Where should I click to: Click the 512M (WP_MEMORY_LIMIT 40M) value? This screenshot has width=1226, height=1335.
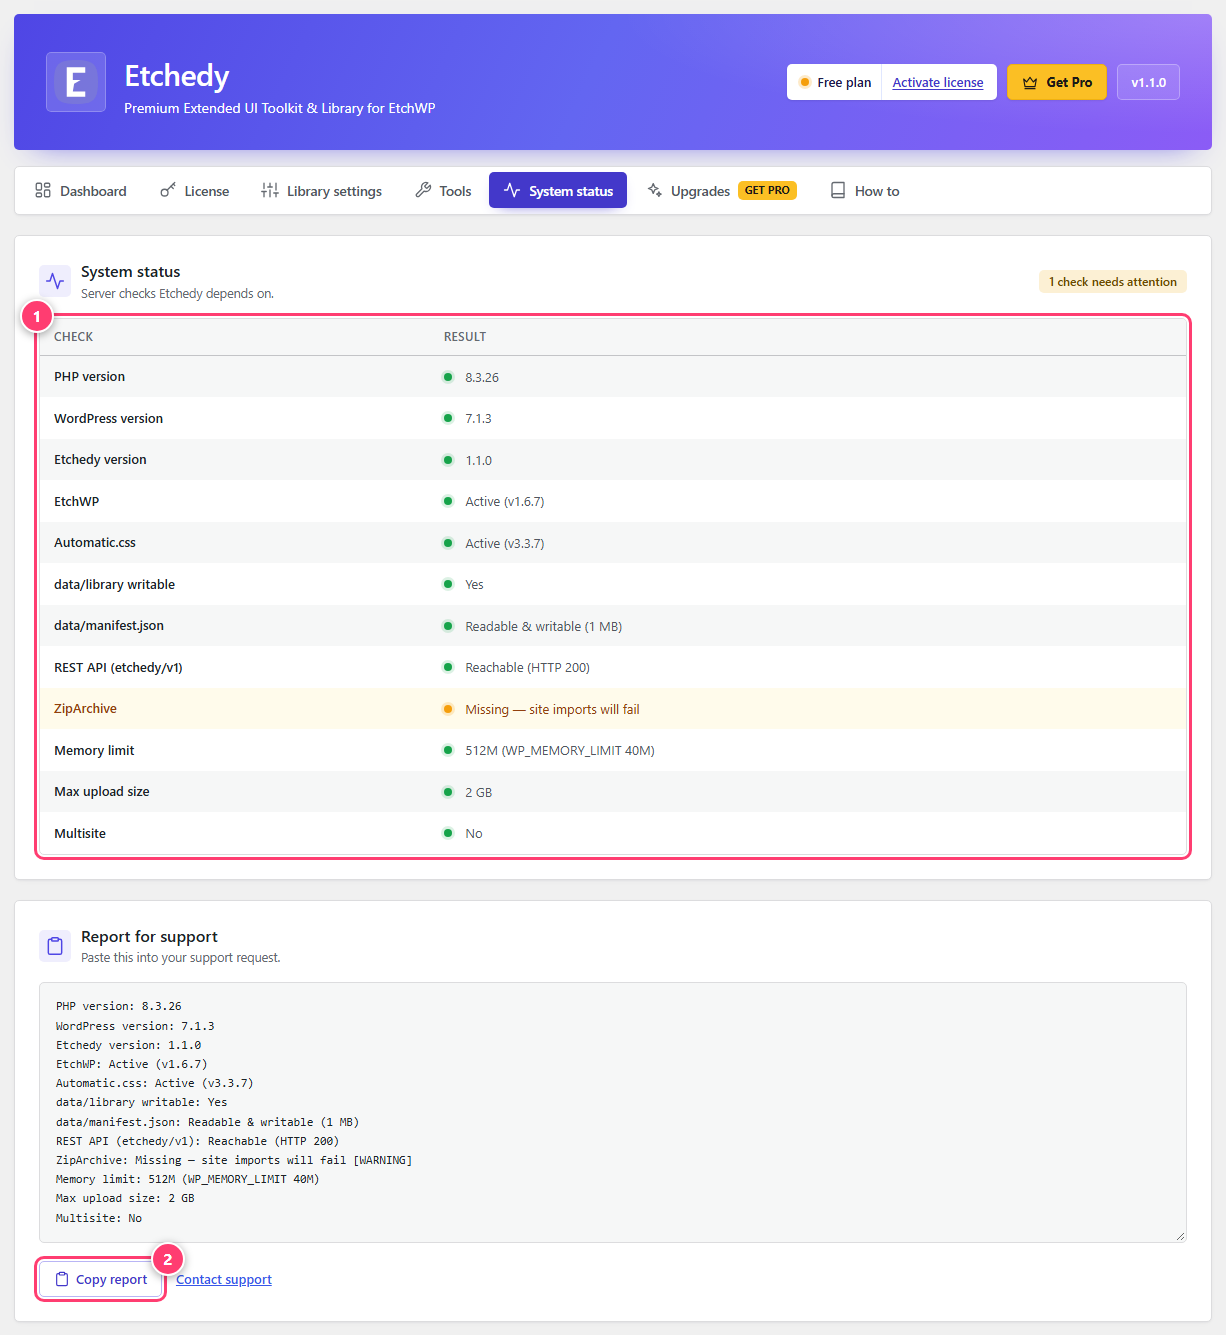pyautogui.click(x=560, y=750)
